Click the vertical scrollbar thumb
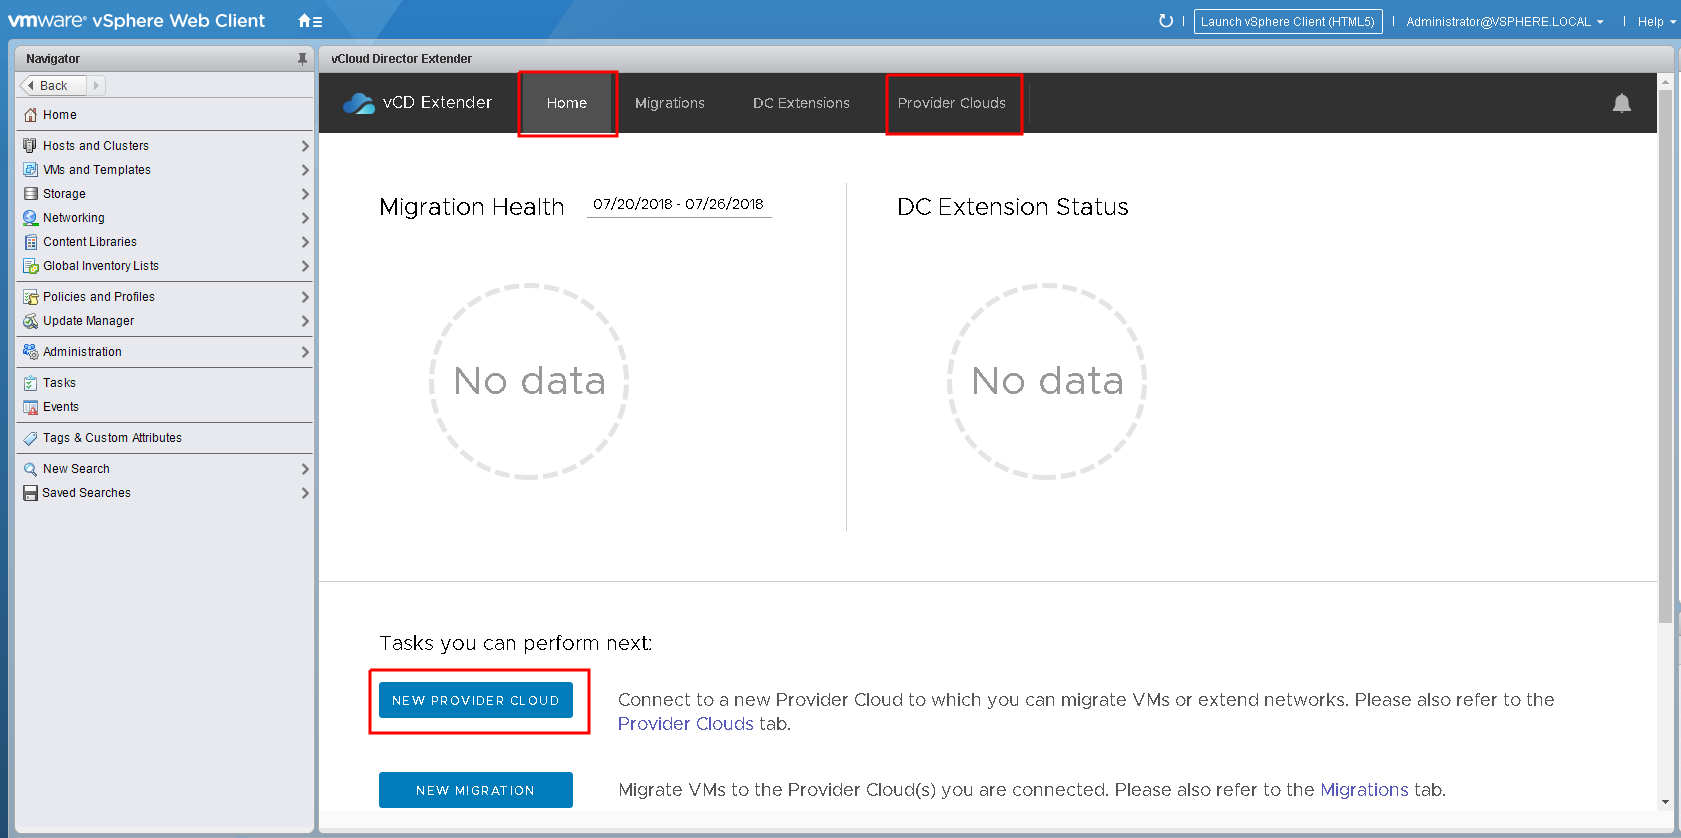Screen dimensions: 1681x838 pos(1665,355)
